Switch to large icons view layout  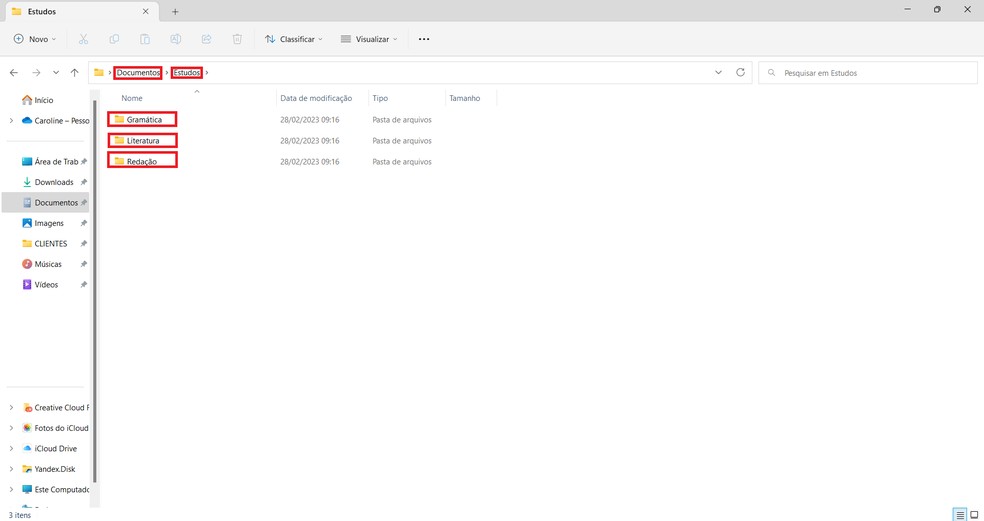click(x=974, y=515)
